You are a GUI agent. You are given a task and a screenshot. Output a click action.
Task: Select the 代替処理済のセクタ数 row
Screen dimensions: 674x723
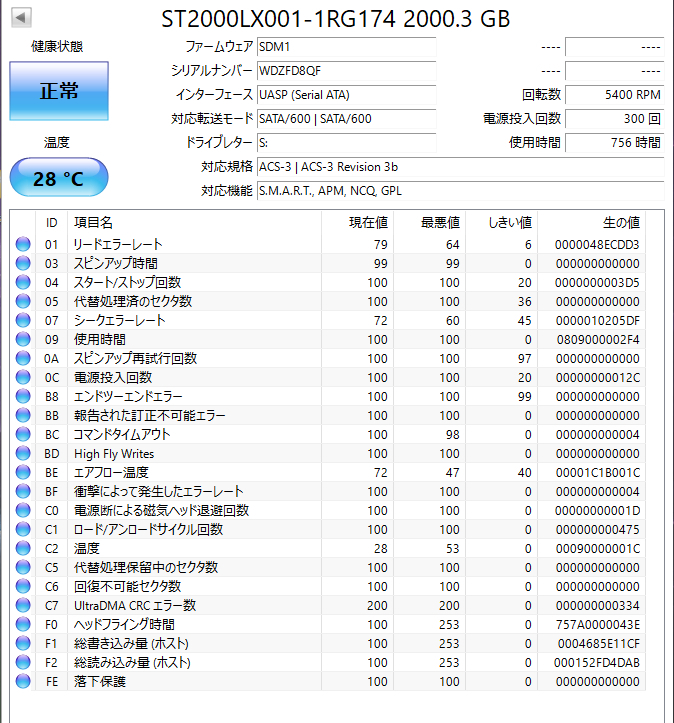tap(328, 302)
